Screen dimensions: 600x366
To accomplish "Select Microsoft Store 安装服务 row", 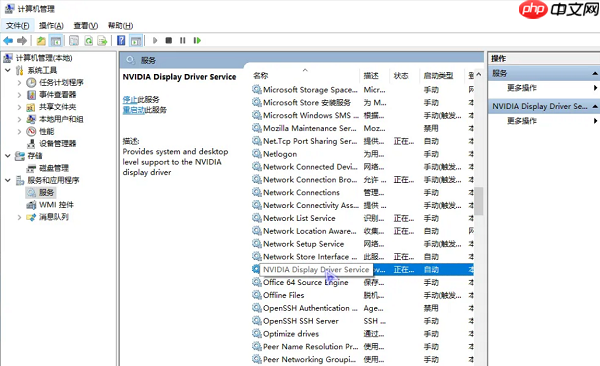I will pyautogui.click(x=362, y=103).
